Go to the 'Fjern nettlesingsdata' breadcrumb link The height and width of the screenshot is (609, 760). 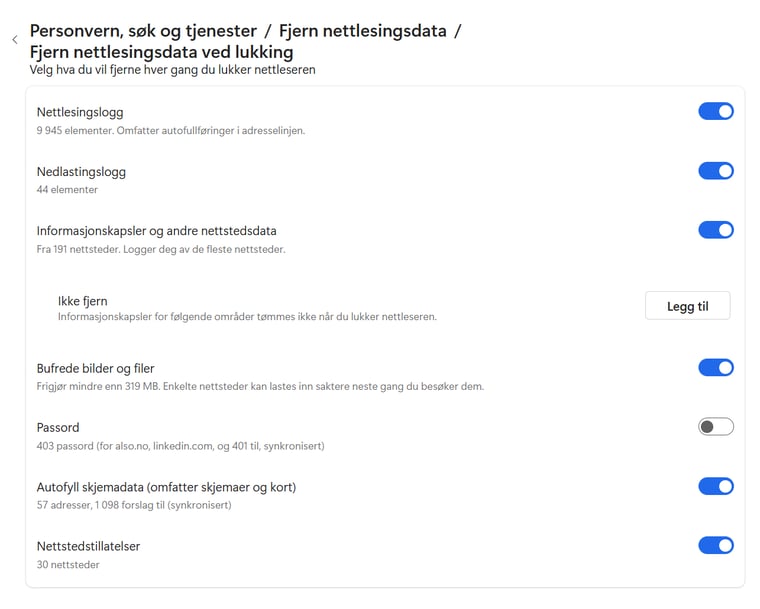click(362, 30)
